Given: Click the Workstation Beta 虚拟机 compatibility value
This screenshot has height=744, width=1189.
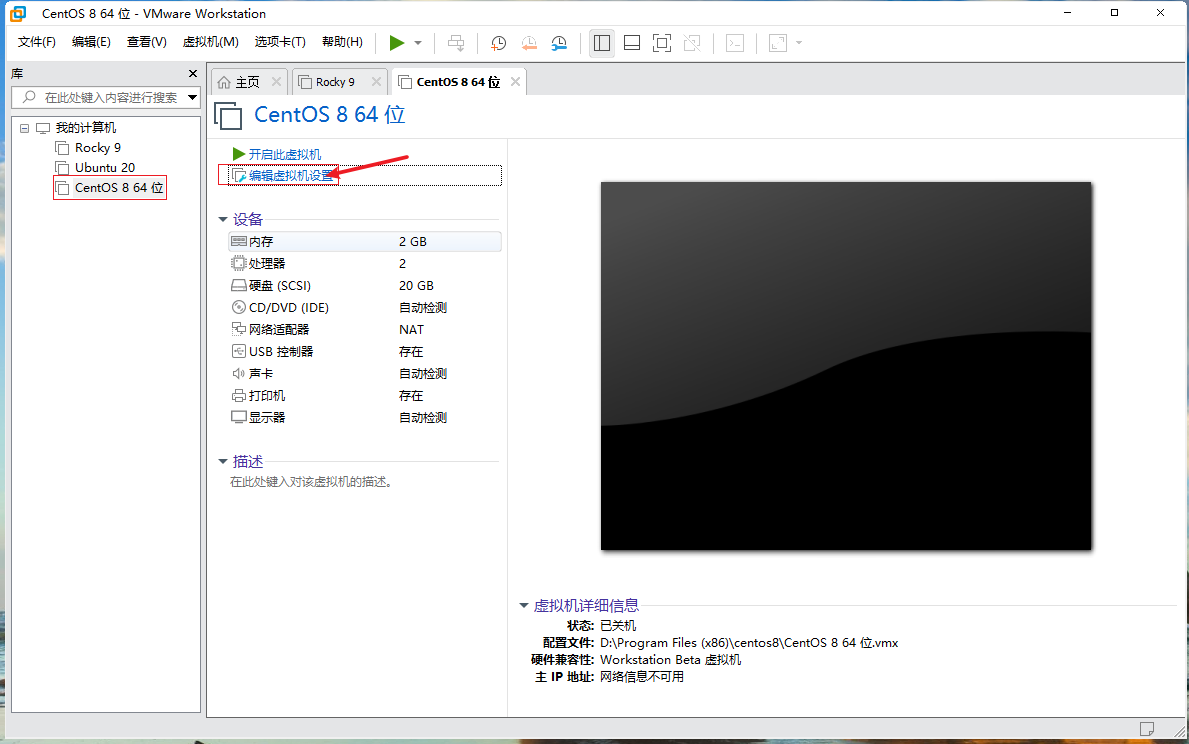Looking at the screenshot, I should tap(670, 660).
